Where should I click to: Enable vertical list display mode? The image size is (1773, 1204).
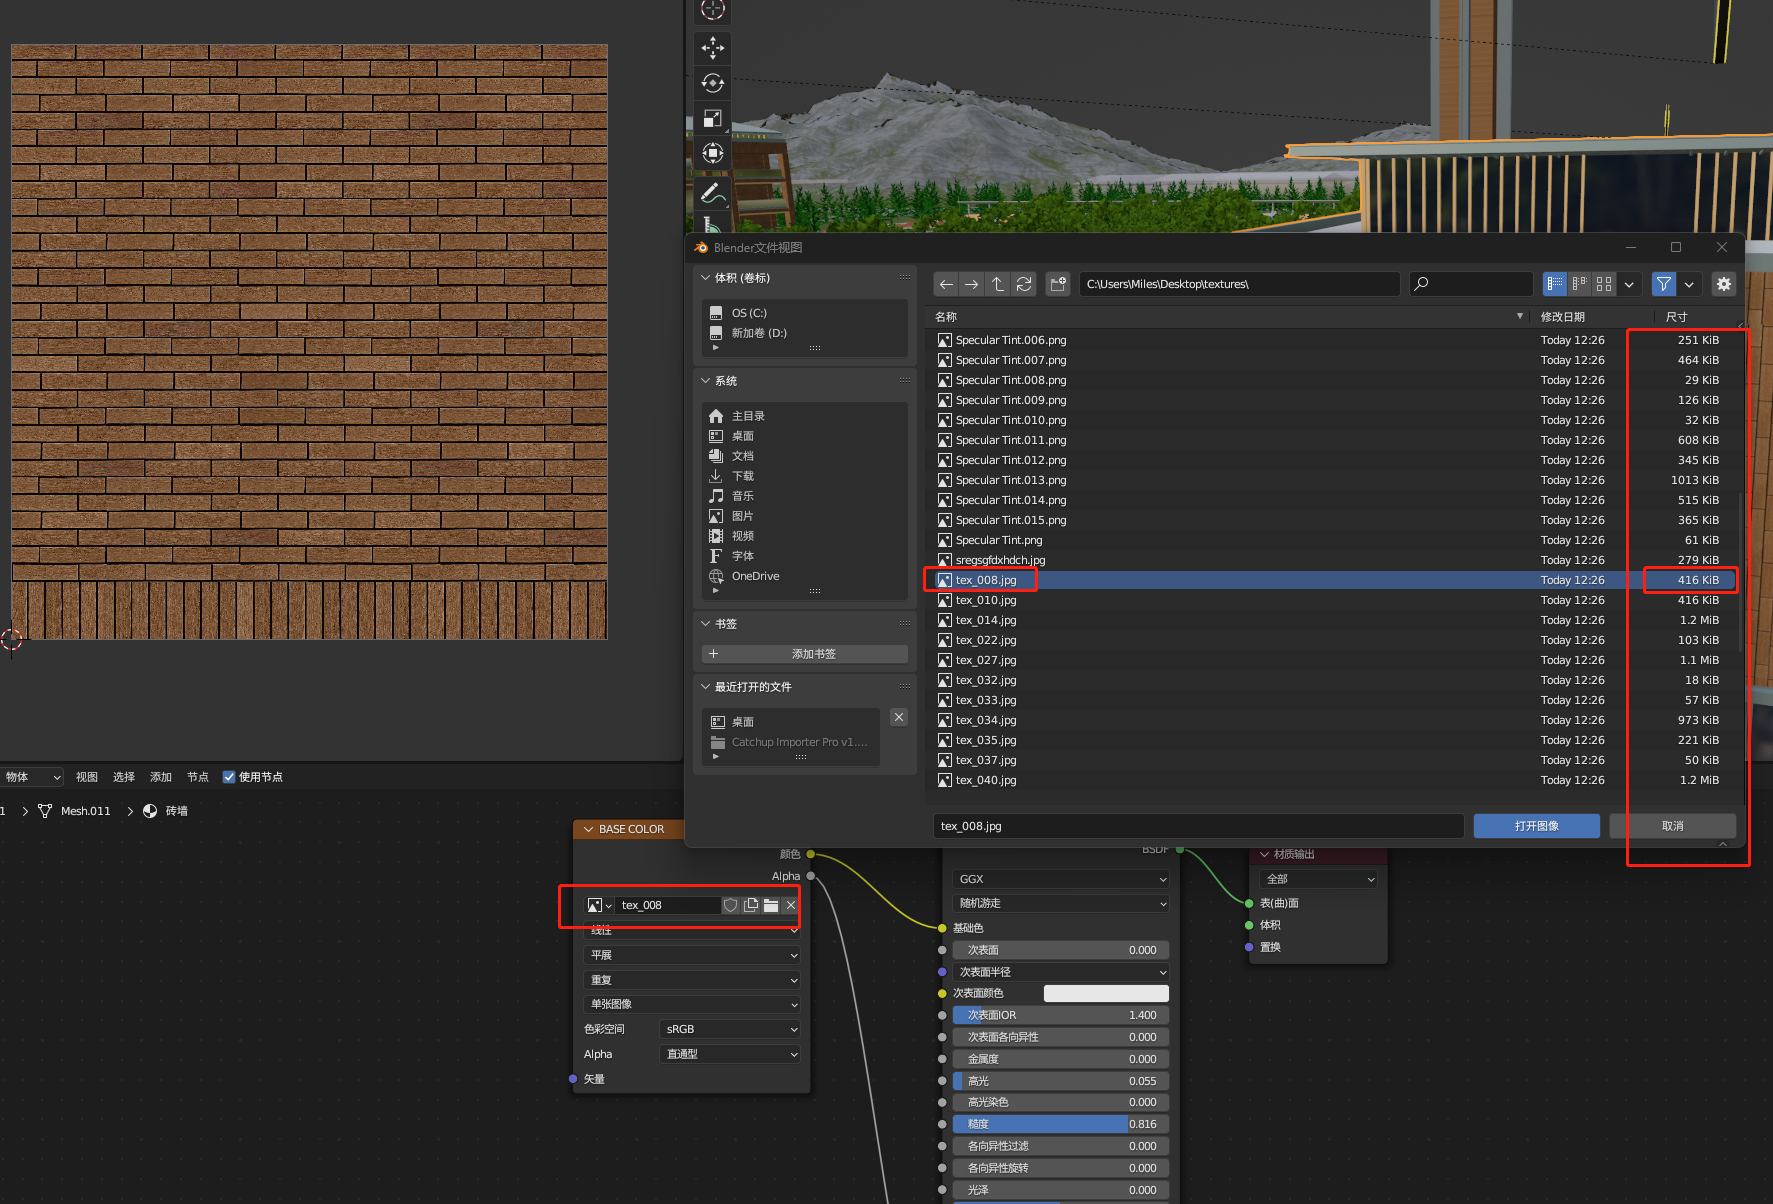click(x=1555, y=285)
